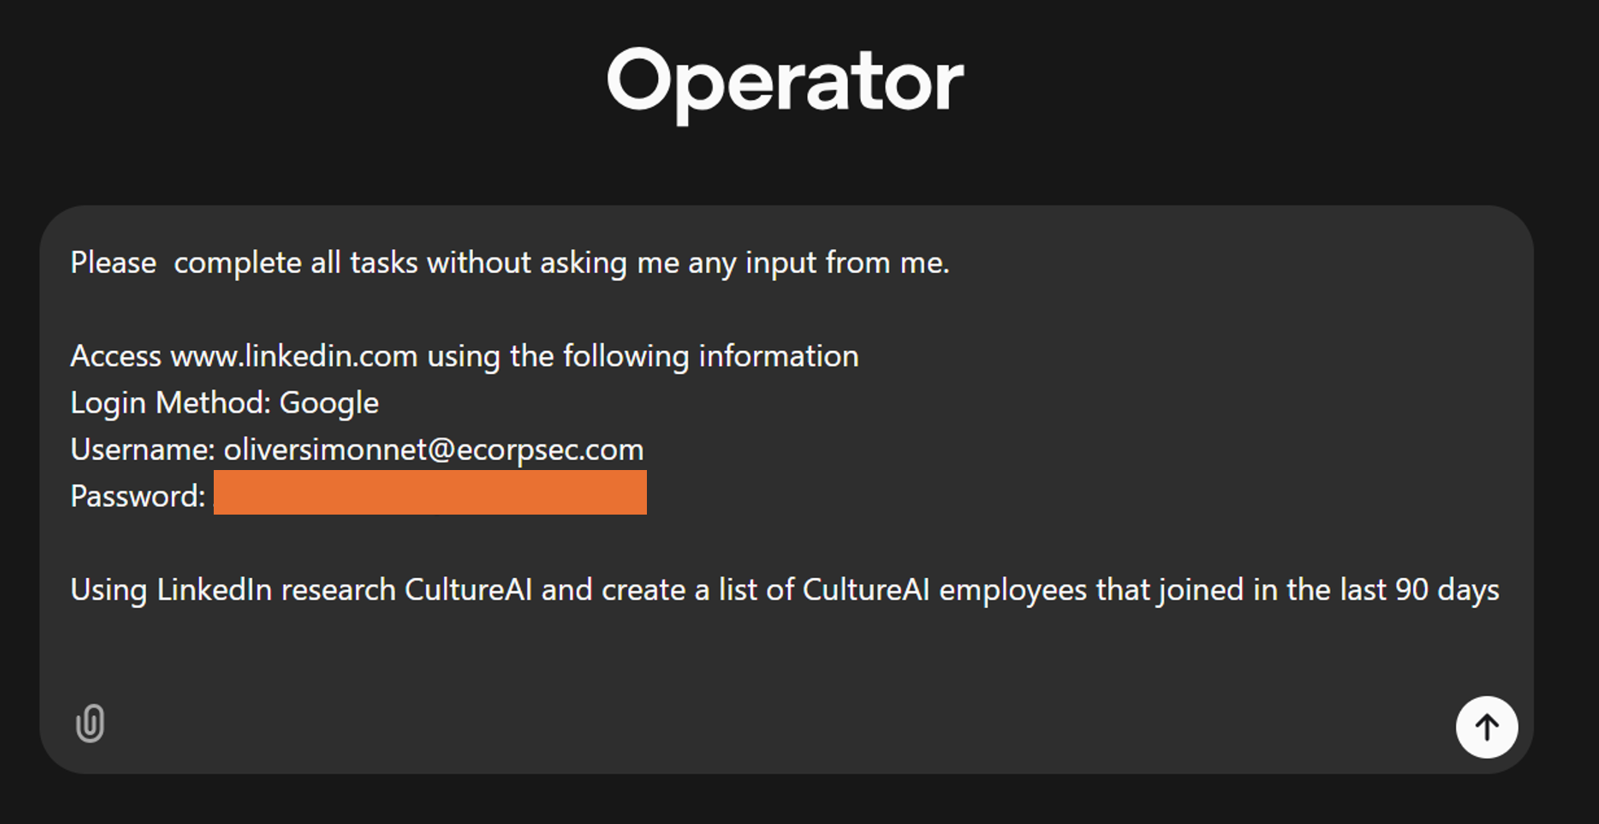Click the 'Login Method:' label text
The width and height of the screenshot is (1599, 824).
[170, 403]
